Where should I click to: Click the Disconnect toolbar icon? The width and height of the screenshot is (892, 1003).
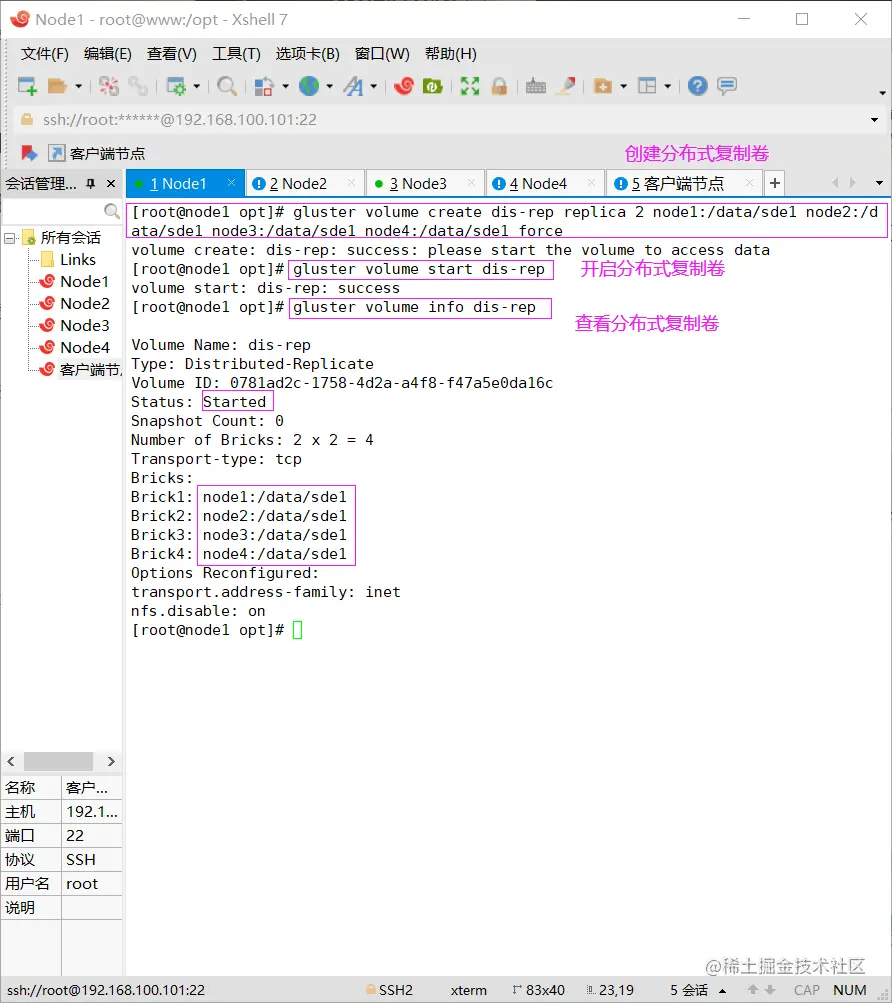[x=109, y=86]
